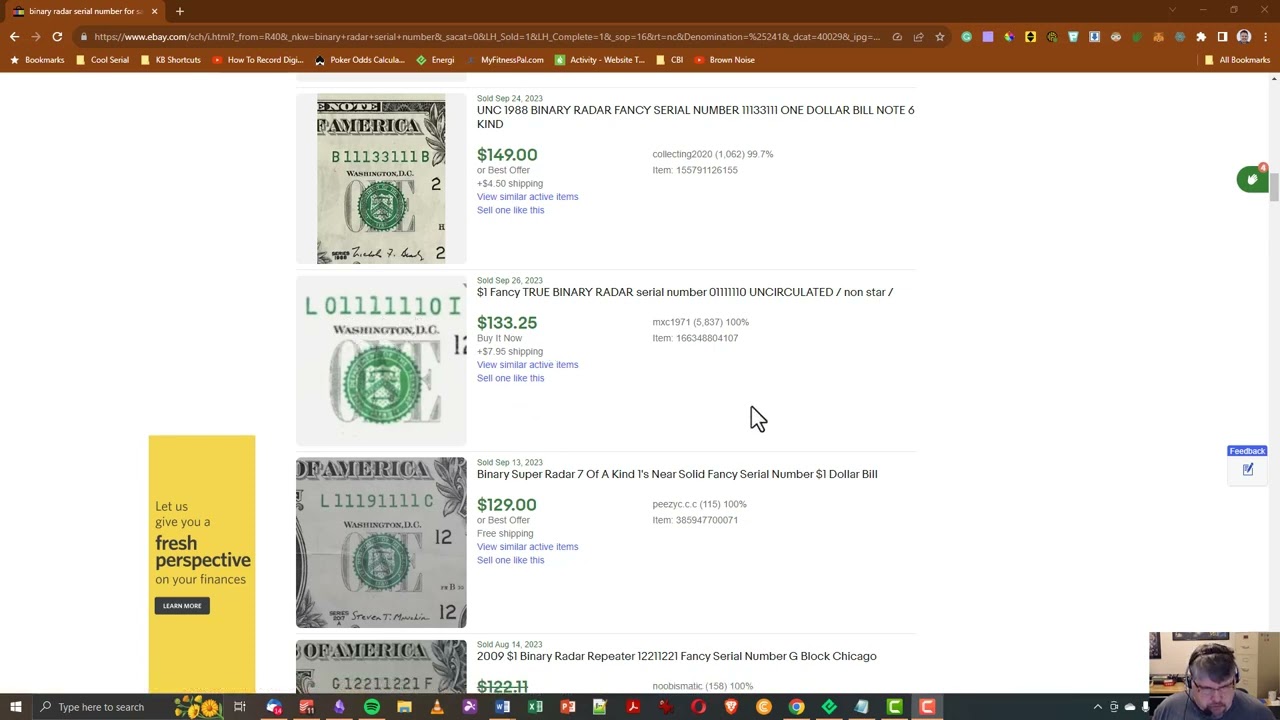
Task: Click seller peezyc.c feedback text
Action: click(x=700, y=504)
